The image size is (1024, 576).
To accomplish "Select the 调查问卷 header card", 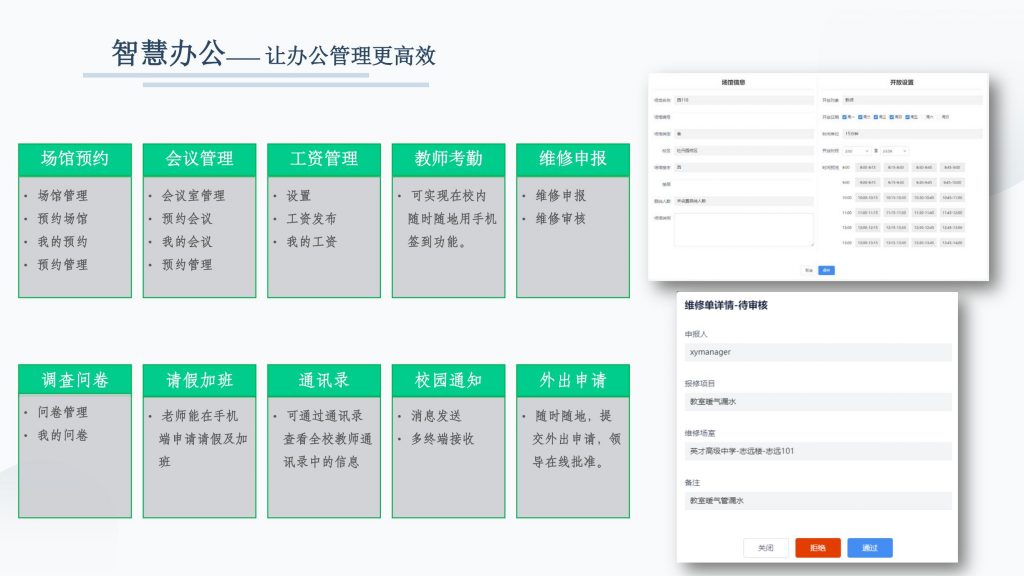I will point(75,380).
